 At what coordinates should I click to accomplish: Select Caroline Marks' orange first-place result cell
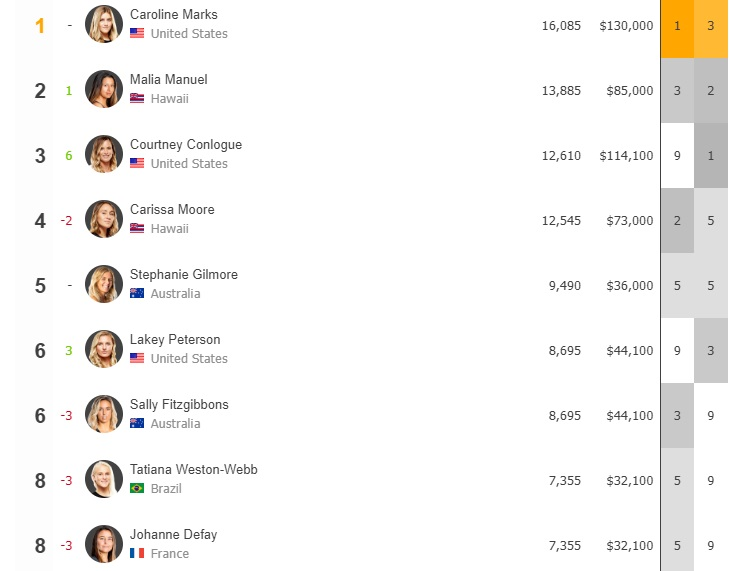[677, 27]
